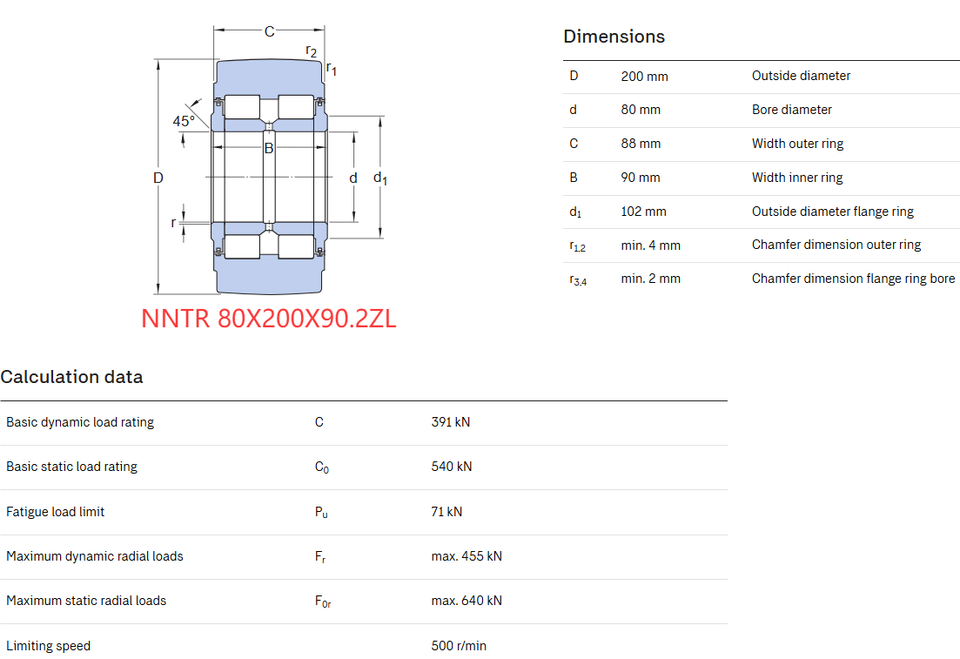Screen dimensions: 960x659
Task: Click the d1 symbol in the Dimensions table
Action: click(575, 212)
